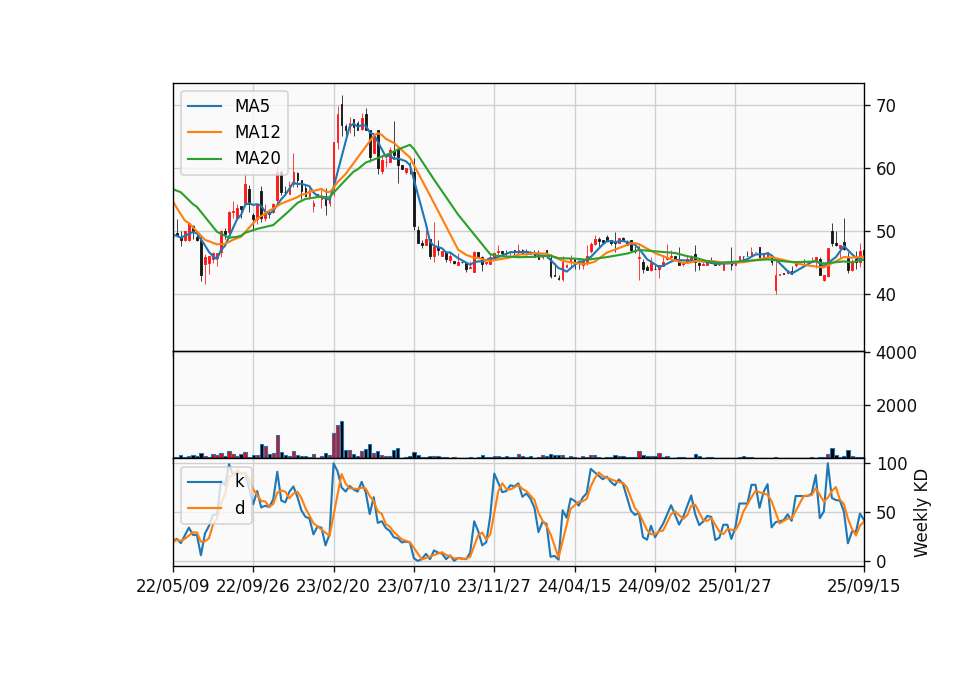Click the MA20 legend label
This screenshot has height=690, width=960.
[x=257, y=158]
